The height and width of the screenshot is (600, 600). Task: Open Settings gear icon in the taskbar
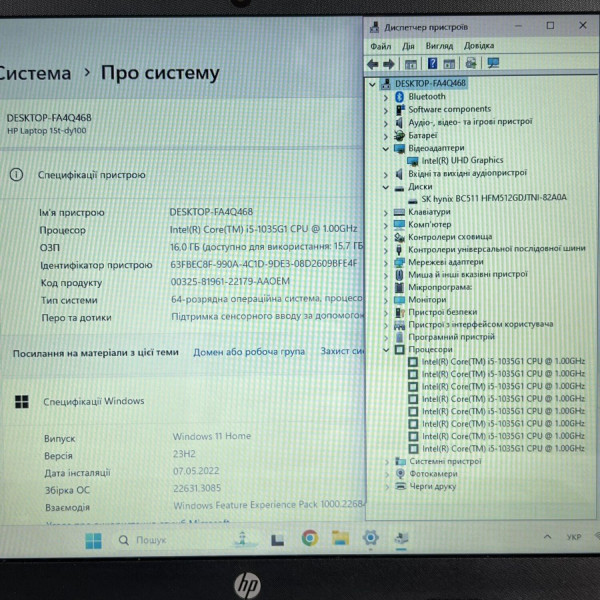coord(370,538)
